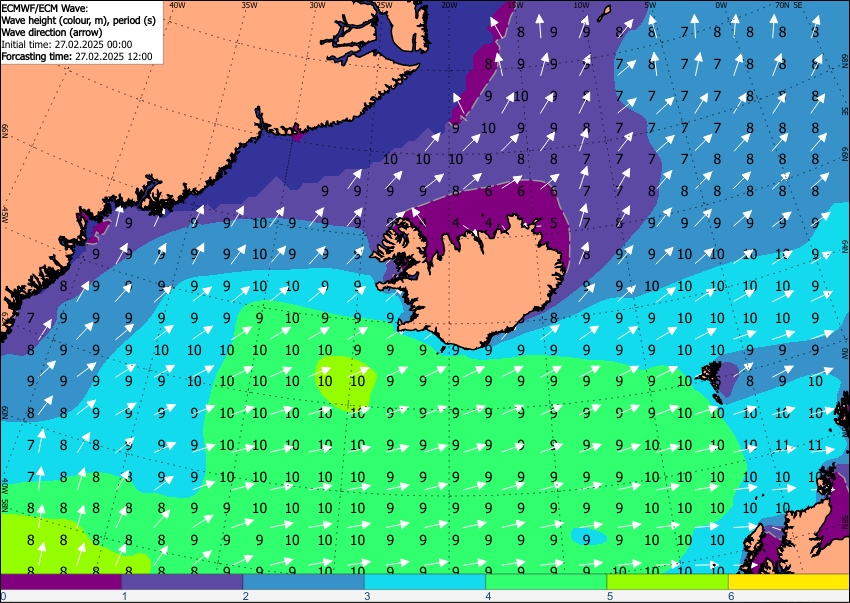Click the steel blue 2–3 m legend swatch
850x603 pixels.
tap(304, 582)
